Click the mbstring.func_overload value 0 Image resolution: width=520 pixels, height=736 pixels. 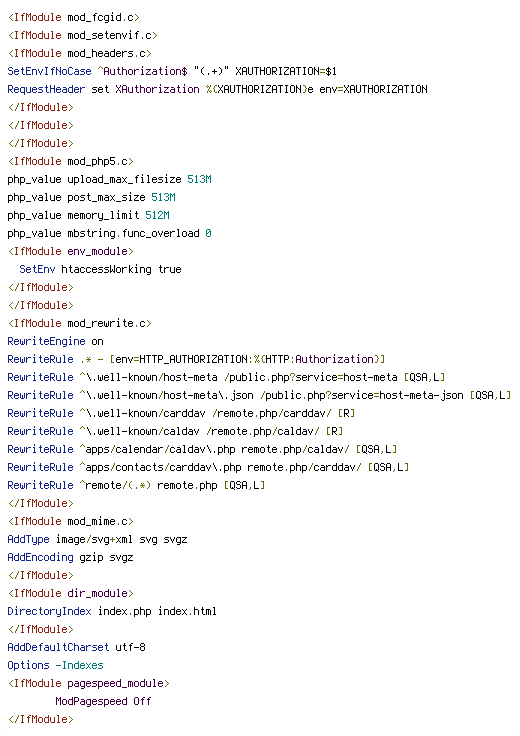[208, 233]
